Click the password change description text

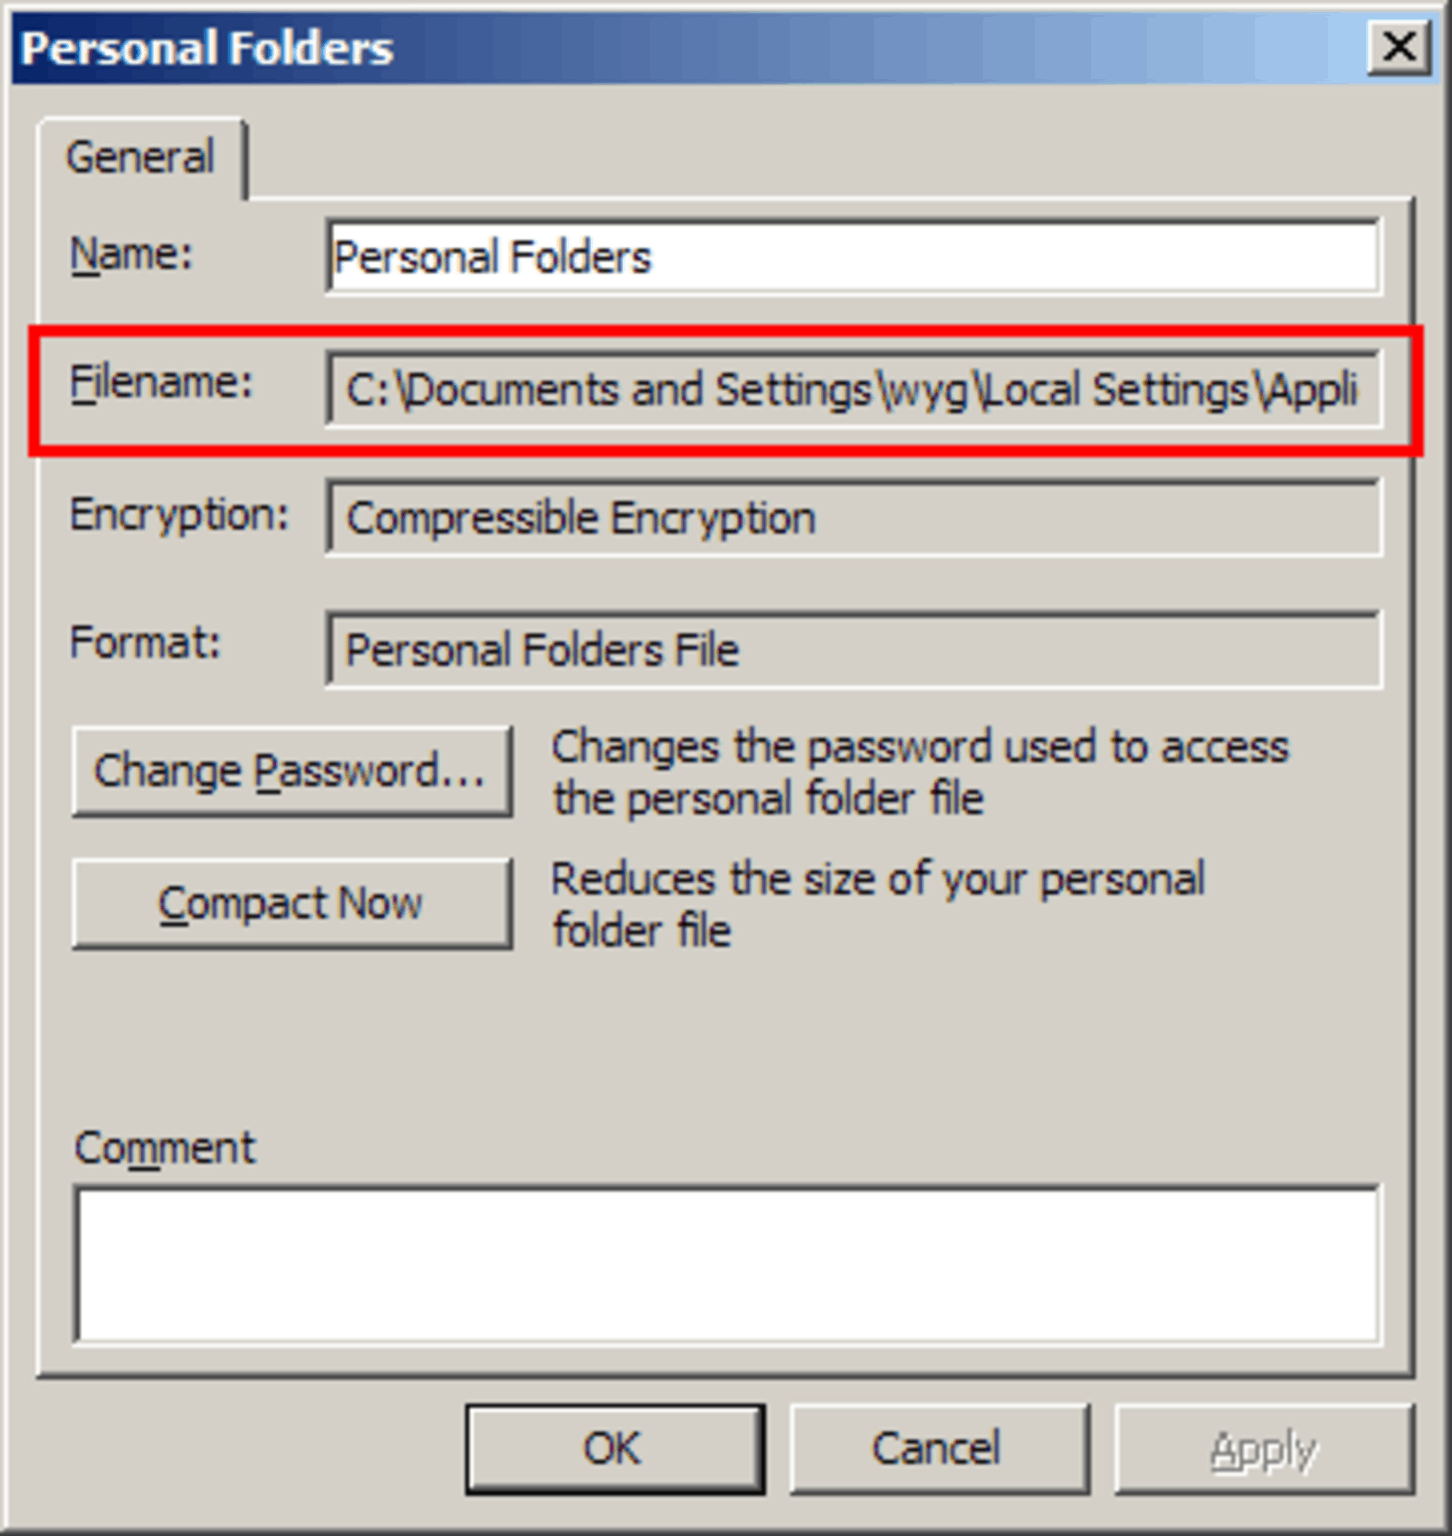(920, 772)
